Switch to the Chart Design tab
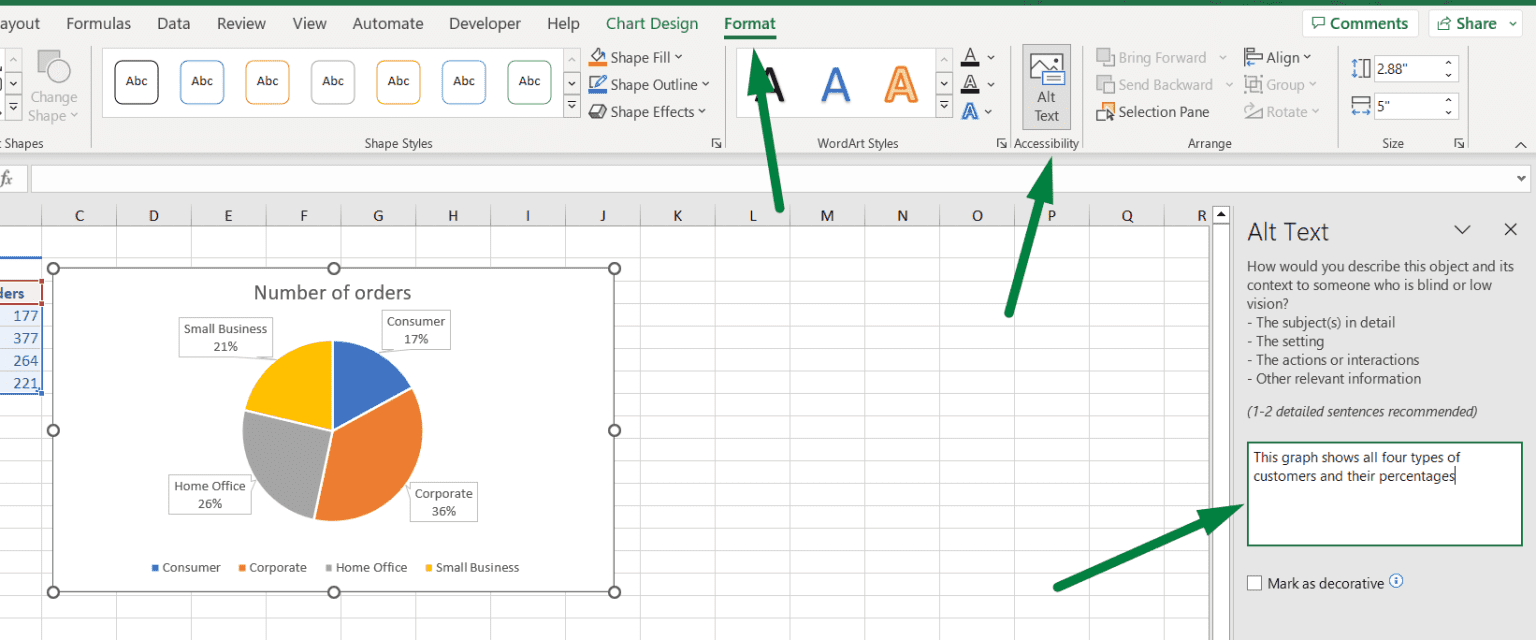 (651, 23)
